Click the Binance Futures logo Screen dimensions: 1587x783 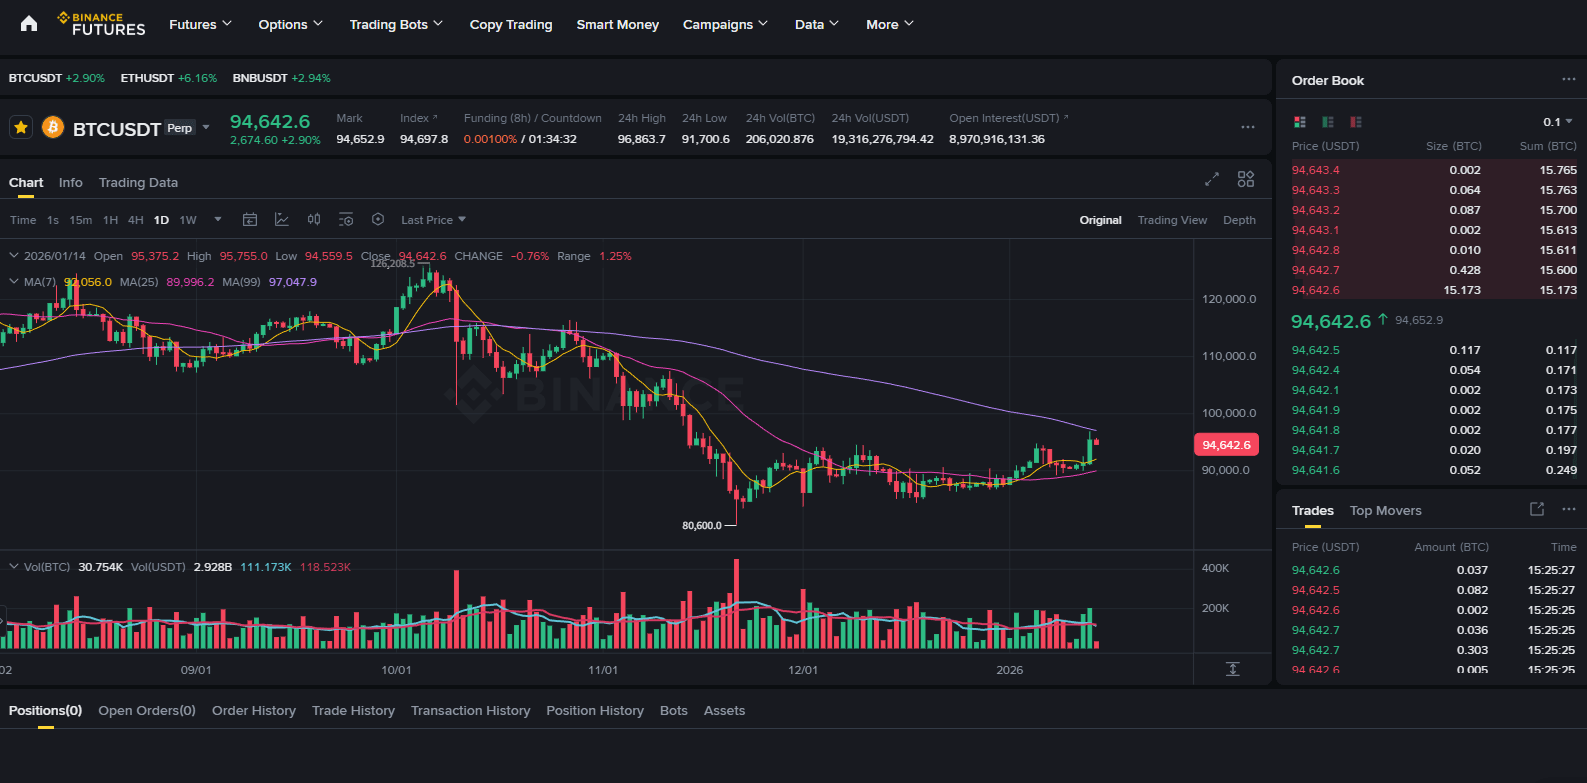tap(102, 24)
